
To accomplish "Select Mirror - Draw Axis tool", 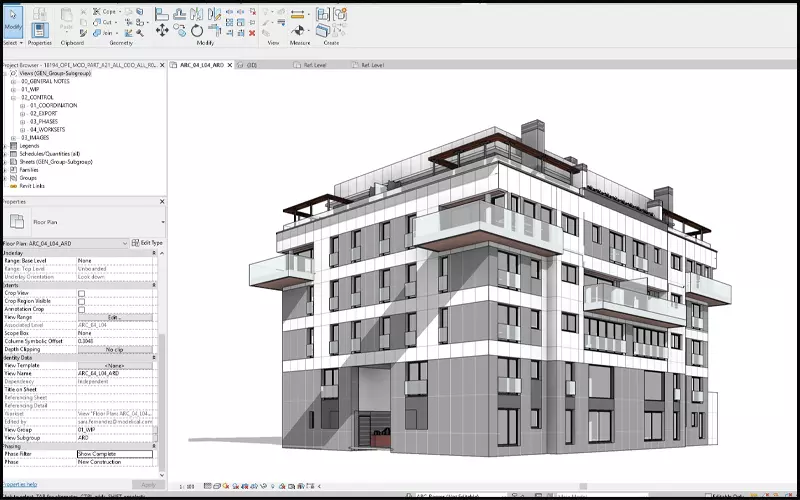I will 214,14.
